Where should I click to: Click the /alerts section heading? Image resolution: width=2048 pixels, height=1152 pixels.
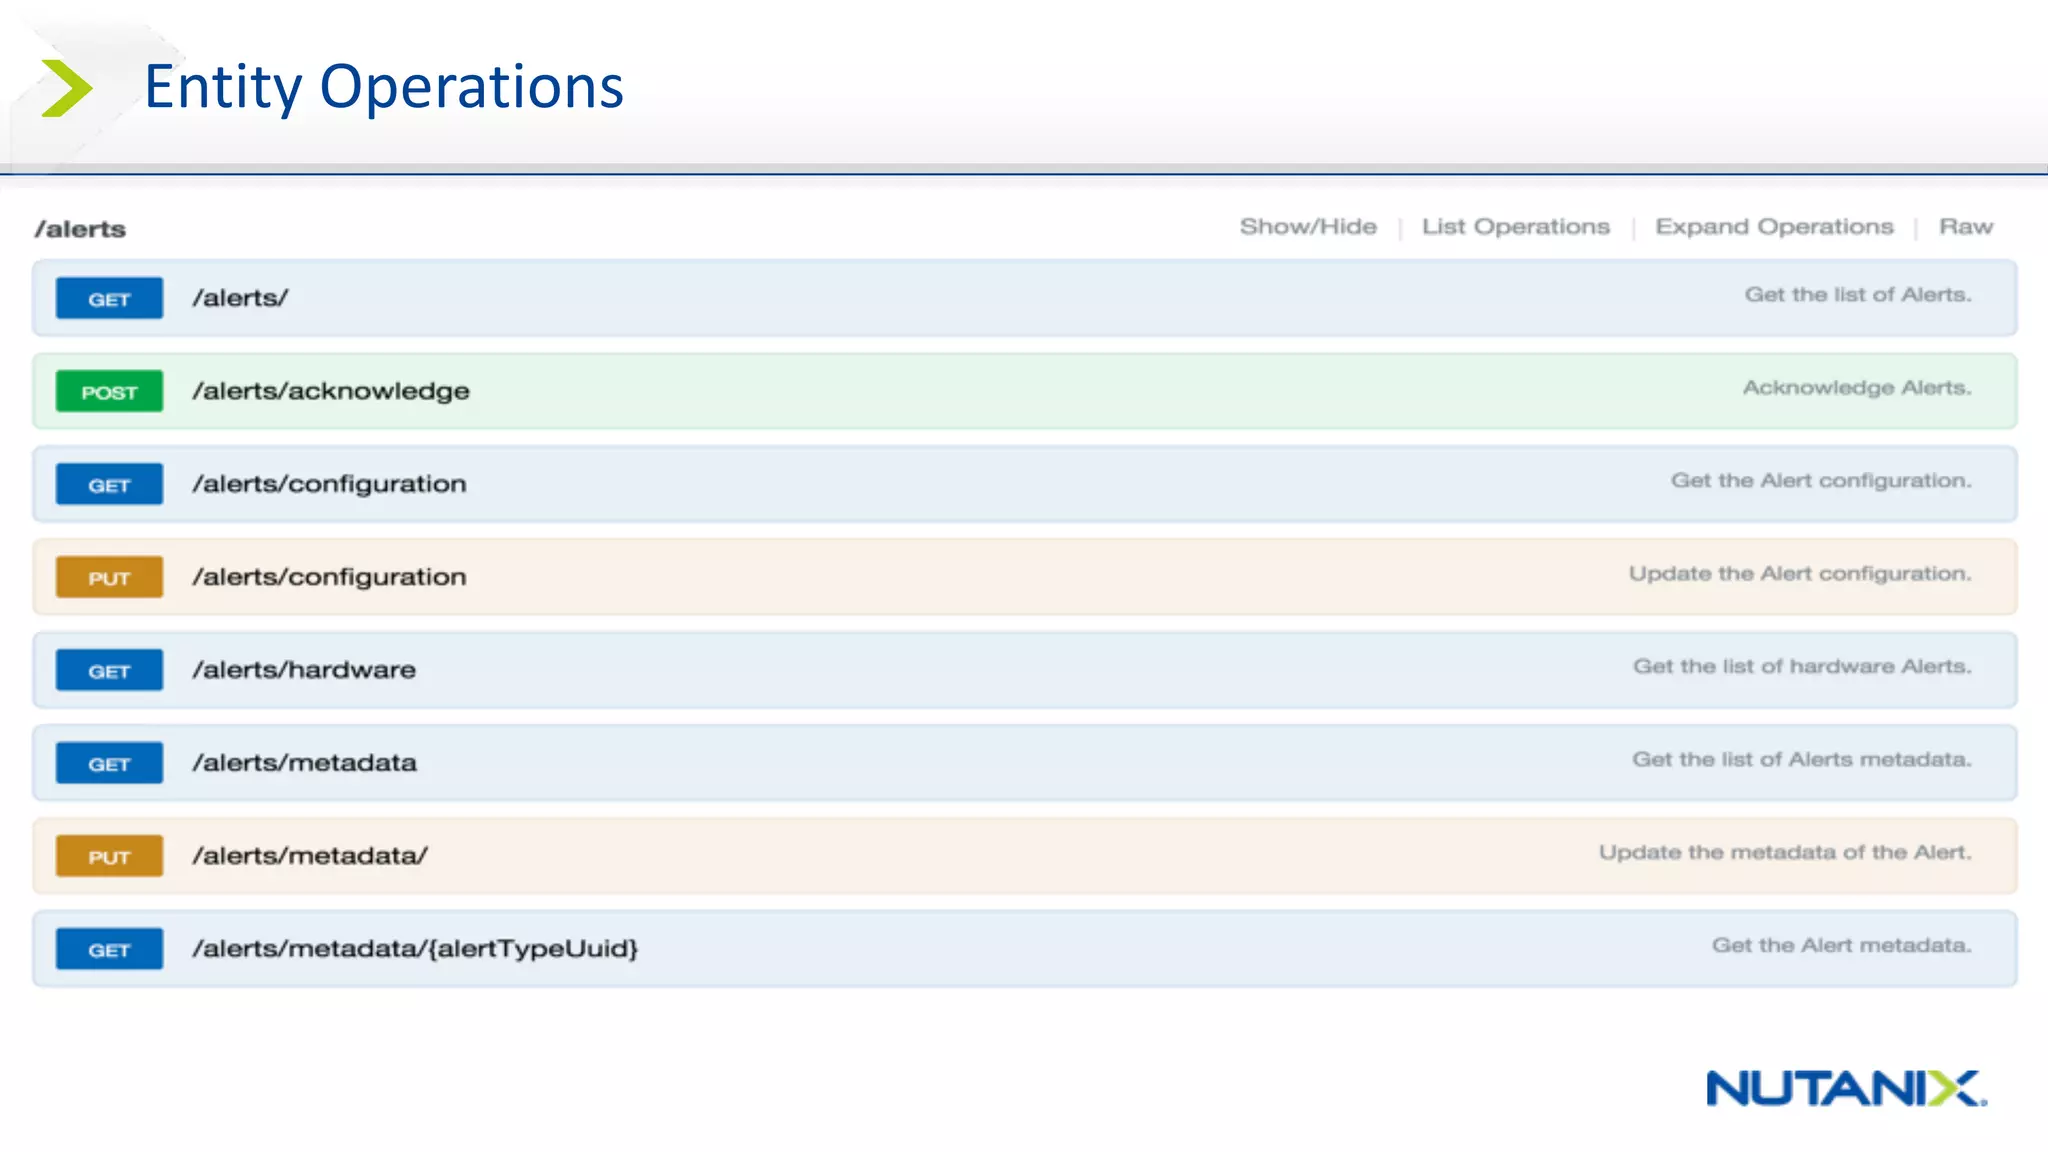tap(80, 229)
